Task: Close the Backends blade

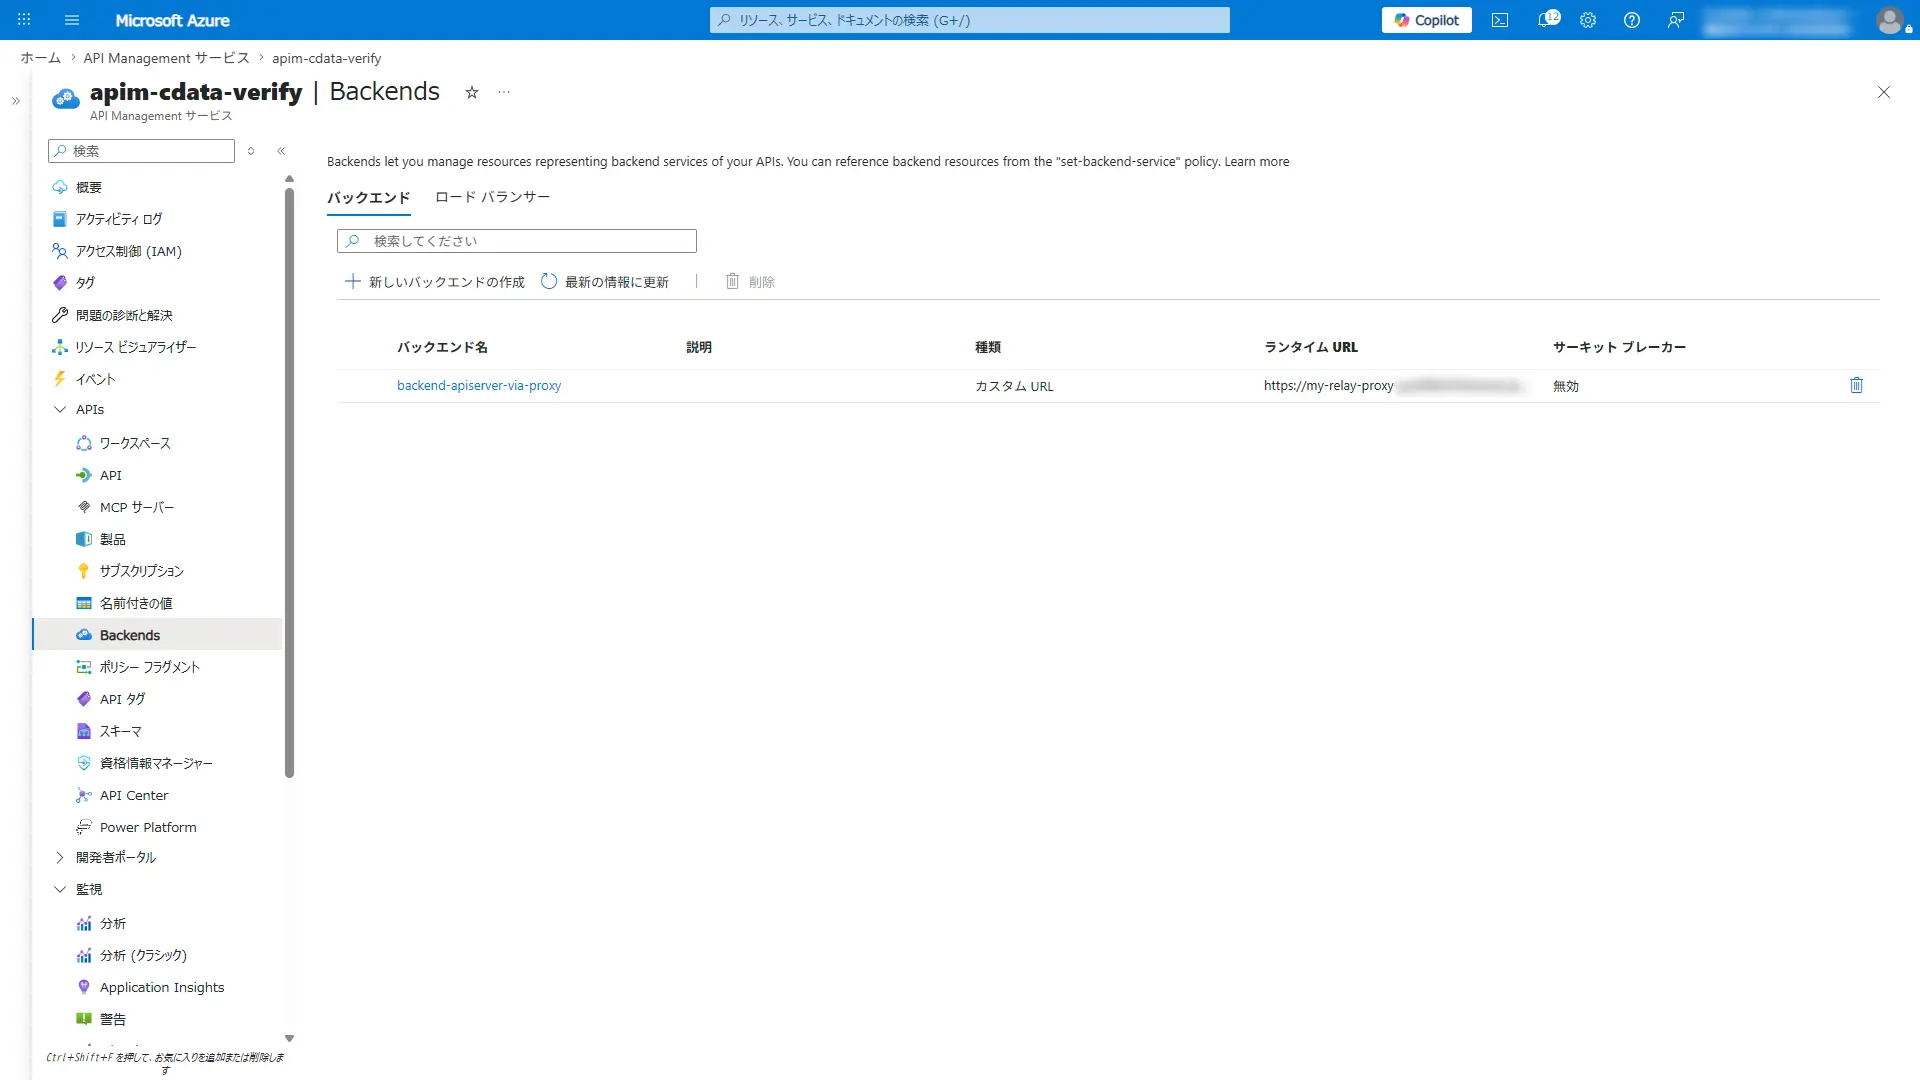Action: [x=1883, y=92]
